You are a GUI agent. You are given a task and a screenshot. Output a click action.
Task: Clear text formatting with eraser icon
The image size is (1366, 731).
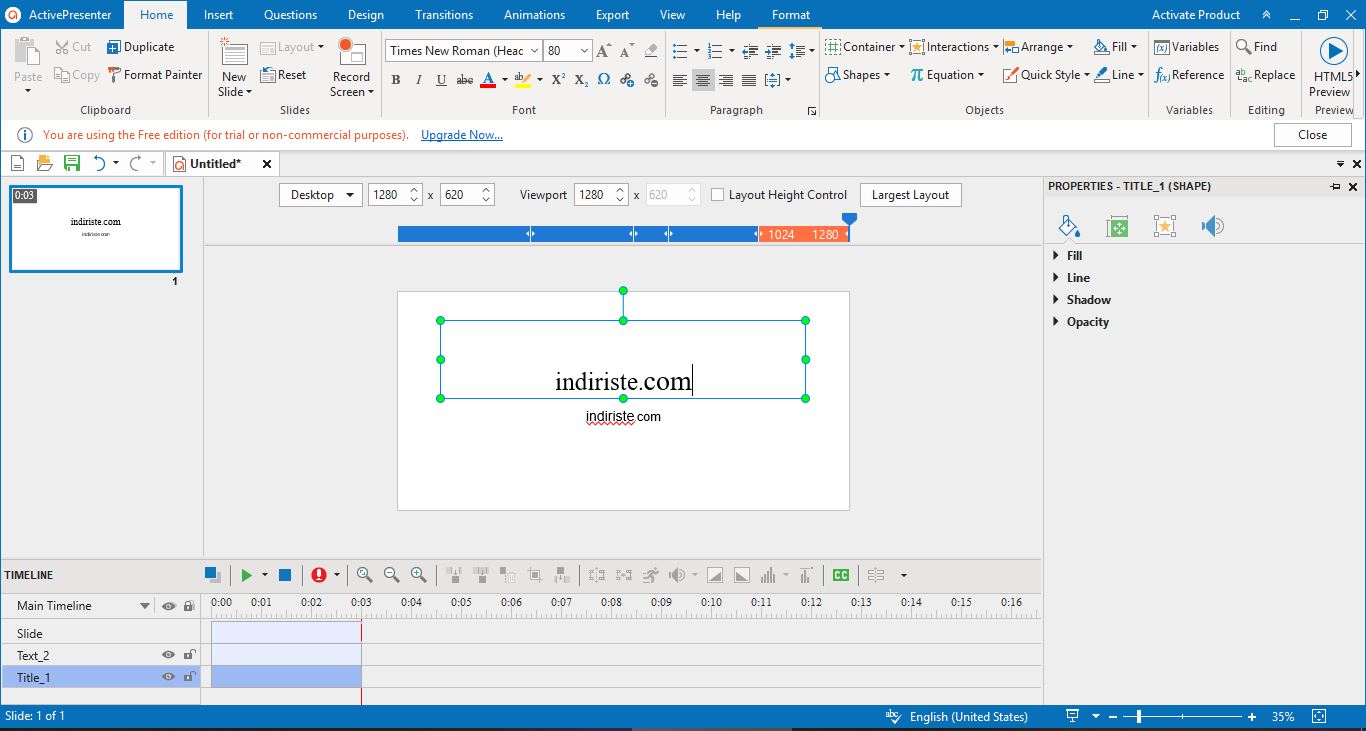pyautogui.click(x=651, y=50)
